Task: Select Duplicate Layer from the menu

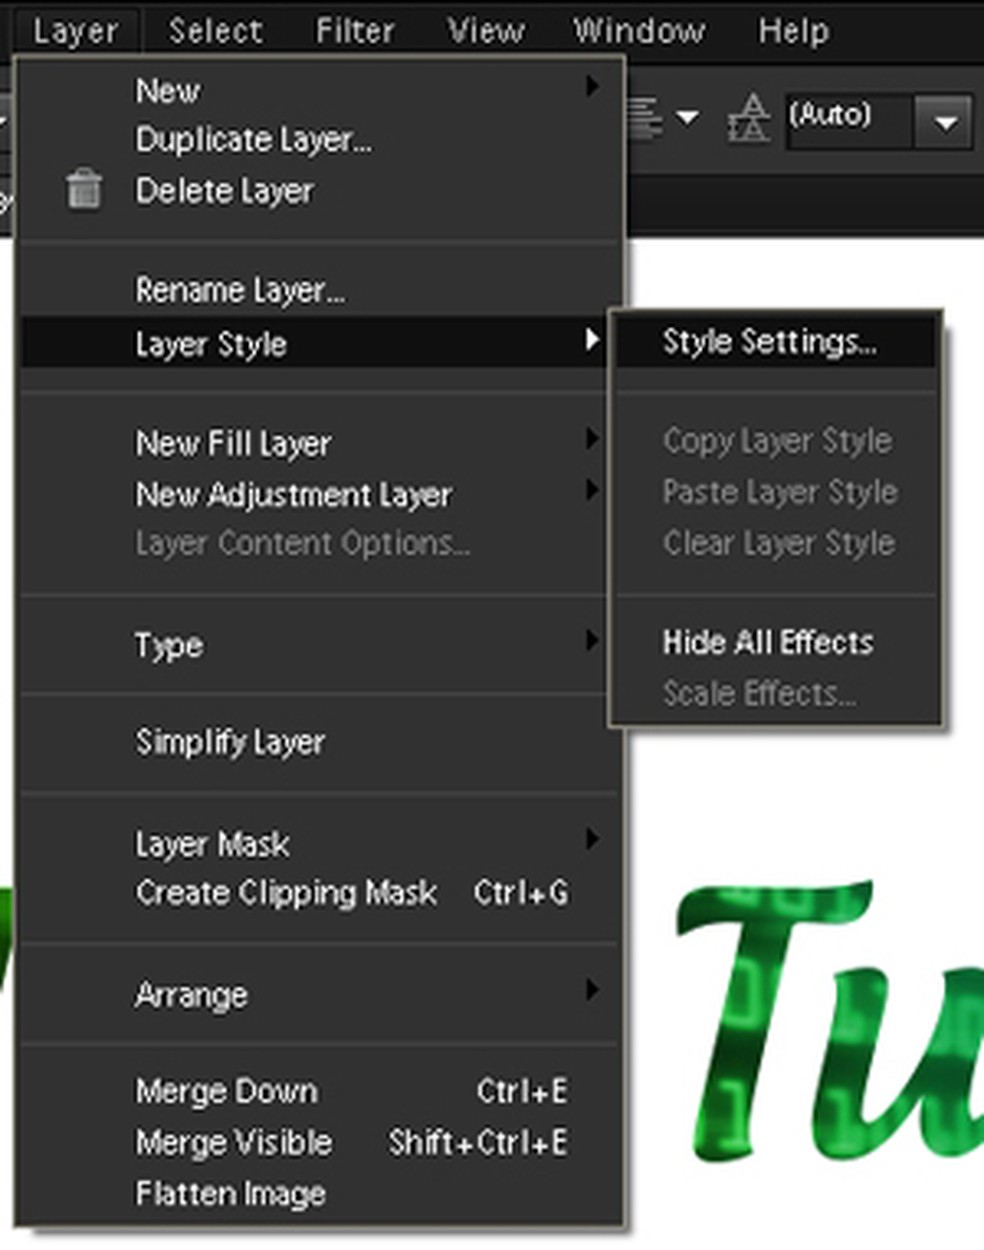Action: coord(253,140)
